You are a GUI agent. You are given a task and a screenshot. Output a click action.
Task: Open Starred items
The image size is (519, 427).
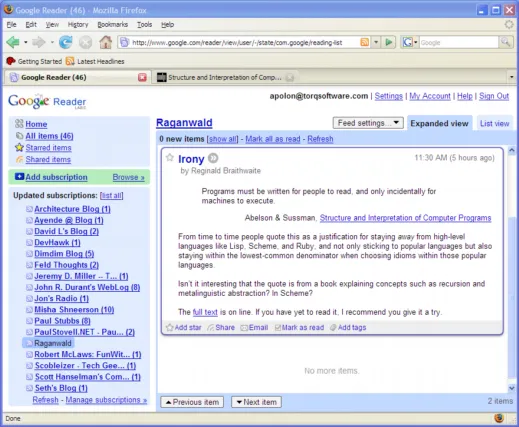(48, 148)
